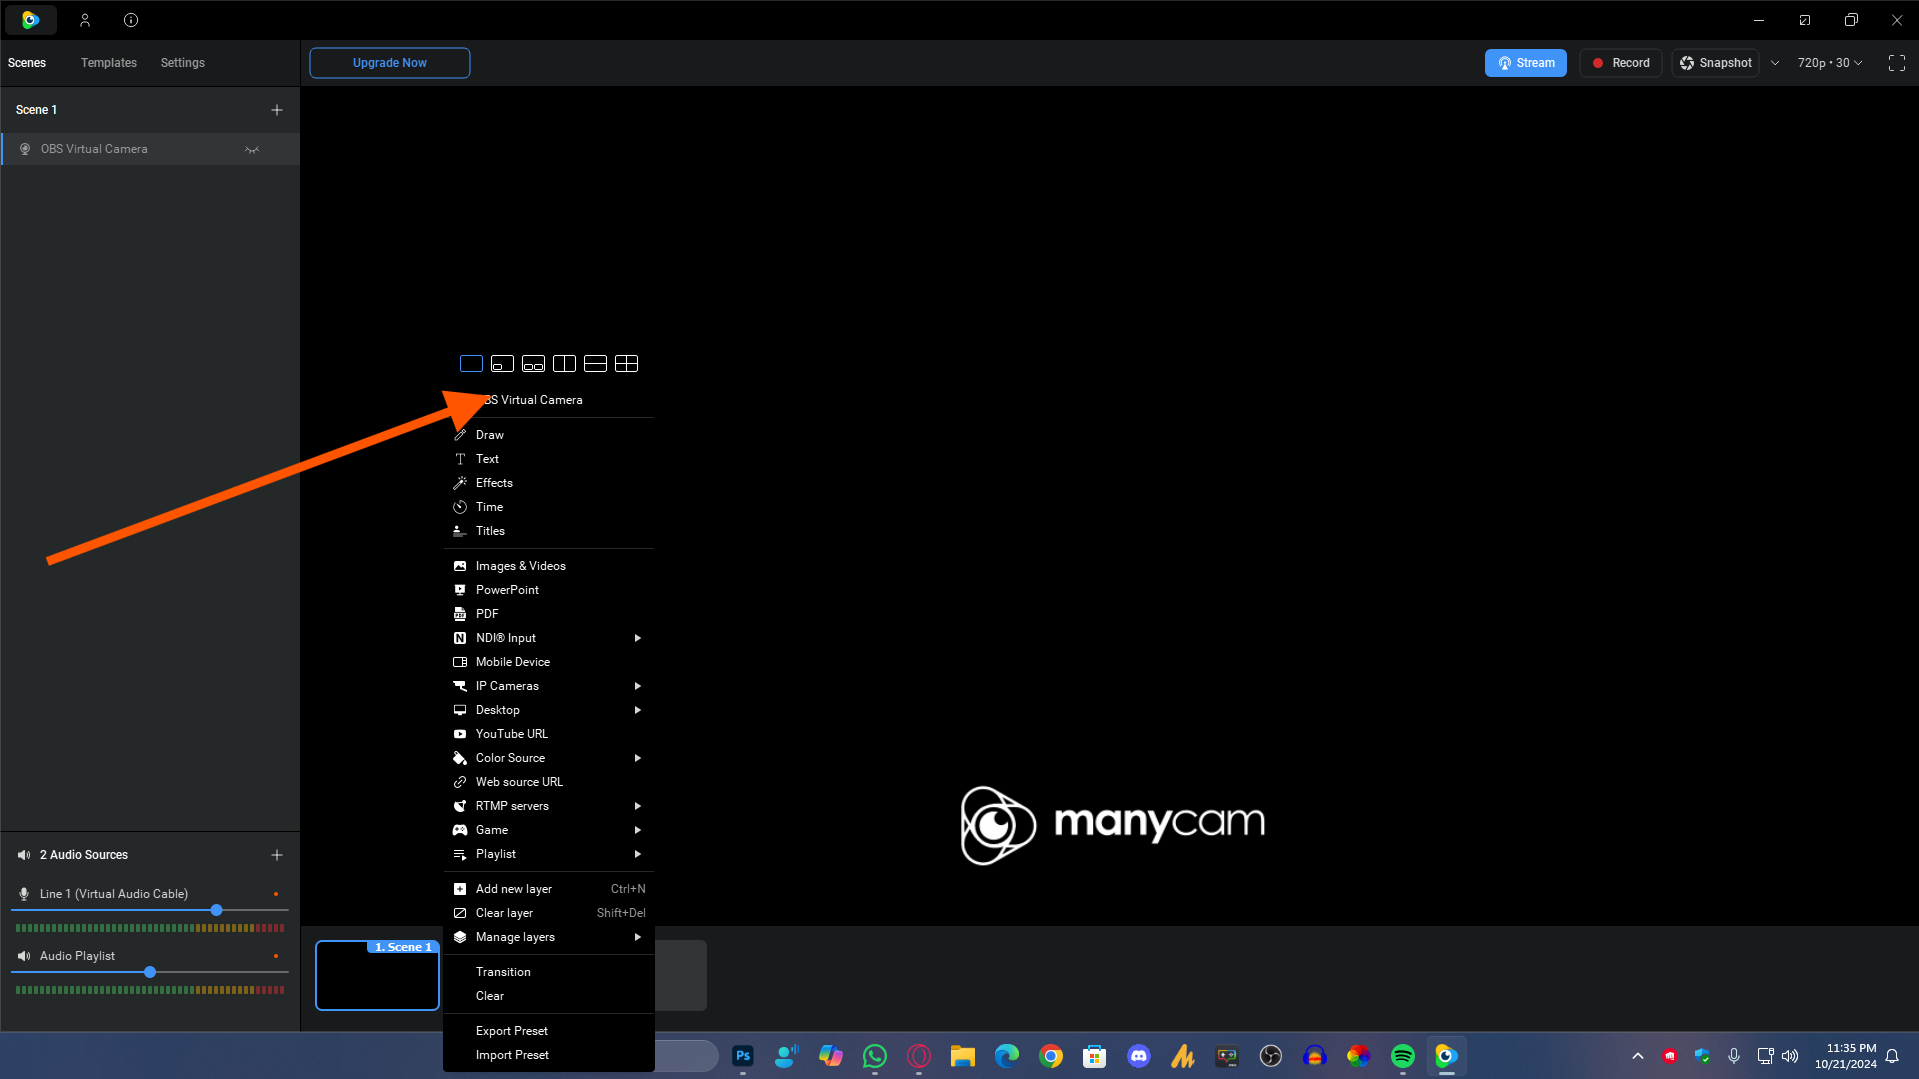The height and width of the screenshot is (1079, 1919).
Task: Mute the Audio Playlist speaker icon
Action: [x=24, y=956]
